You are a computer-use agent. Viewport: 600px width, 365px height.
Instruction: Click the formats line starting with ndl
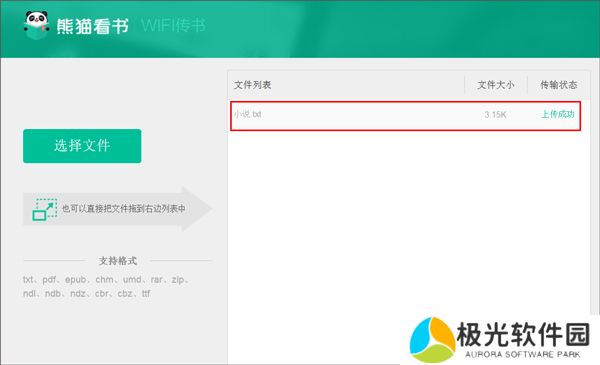[86, 293]
